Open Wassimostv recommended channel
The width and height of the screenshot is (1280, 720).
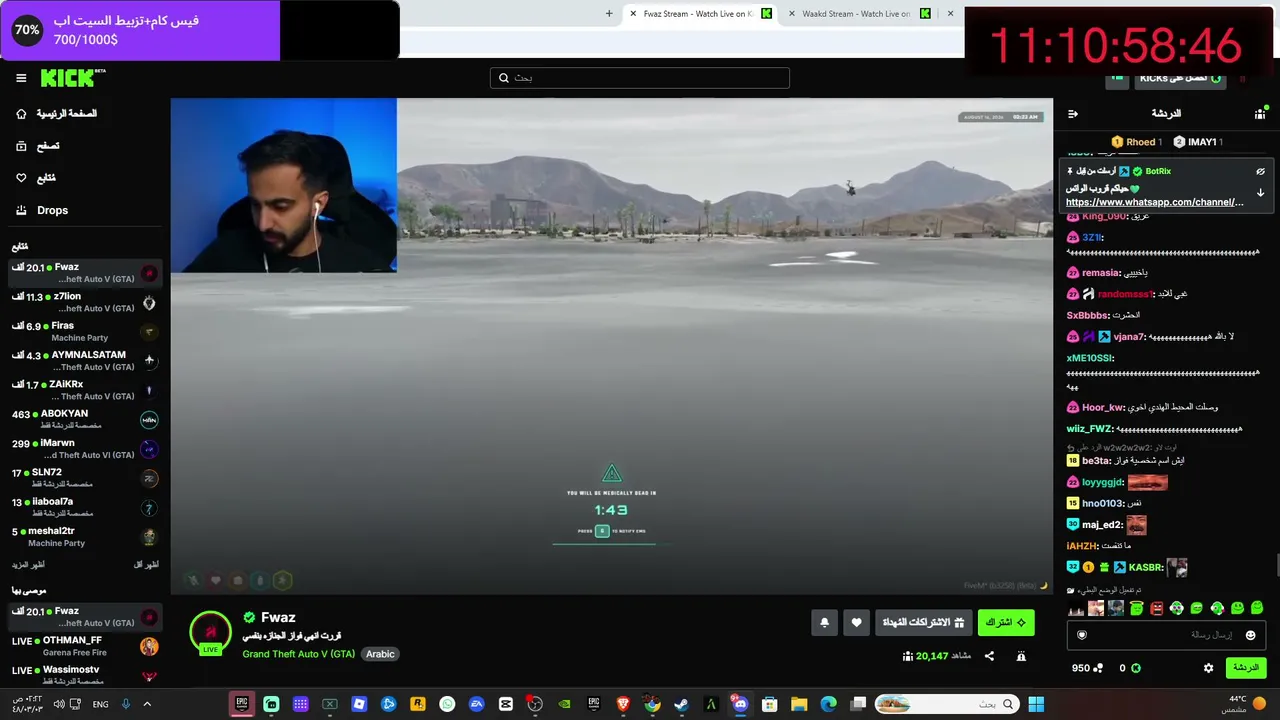85,675
